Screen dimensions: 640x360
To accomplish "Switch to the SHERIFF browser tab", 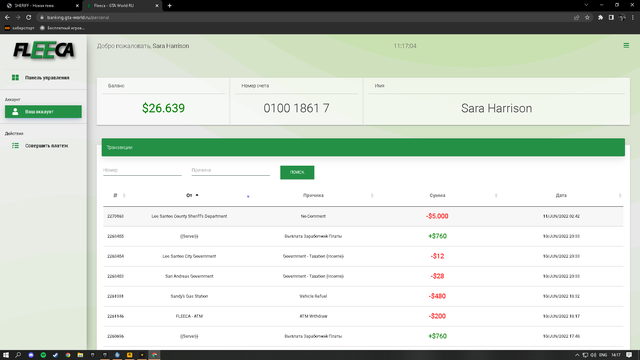I will tap(41, 6).
